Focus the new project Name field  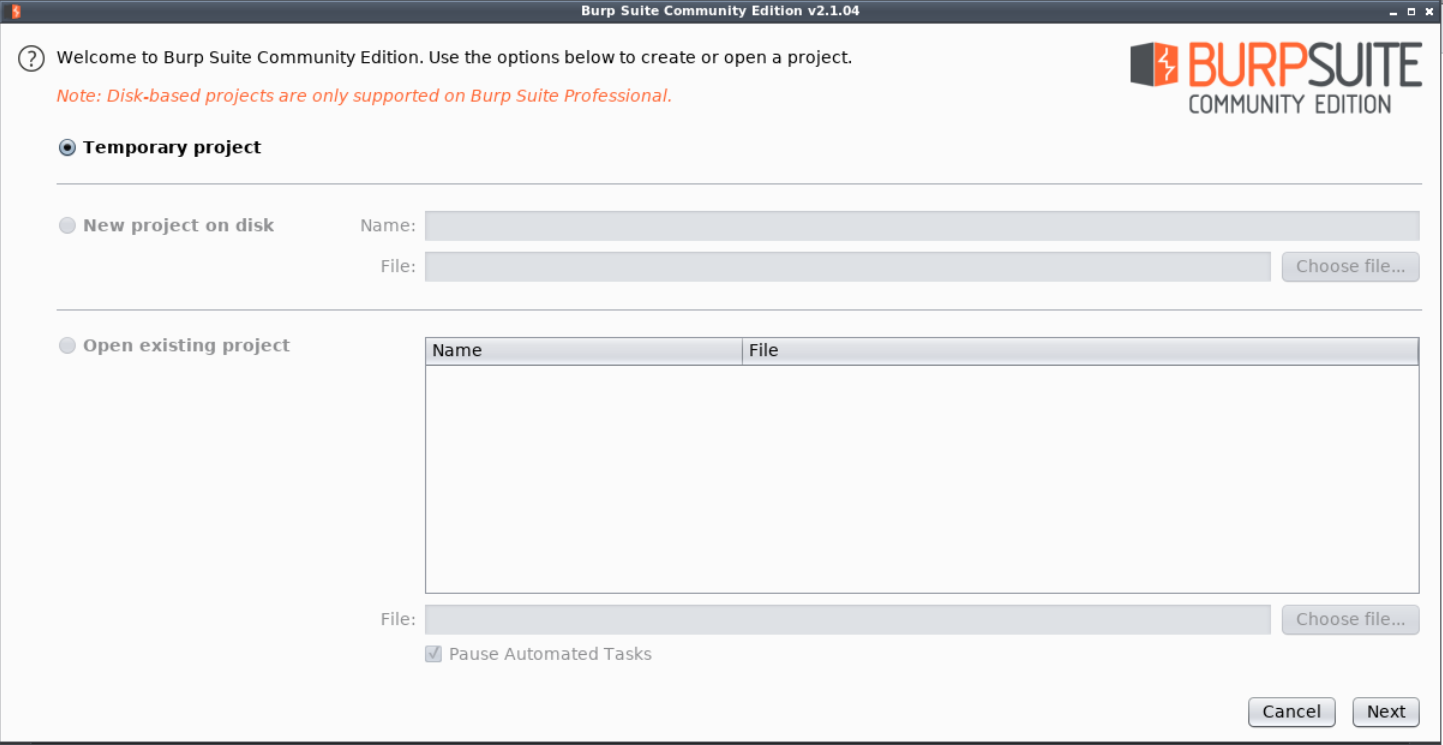(922, 226)
